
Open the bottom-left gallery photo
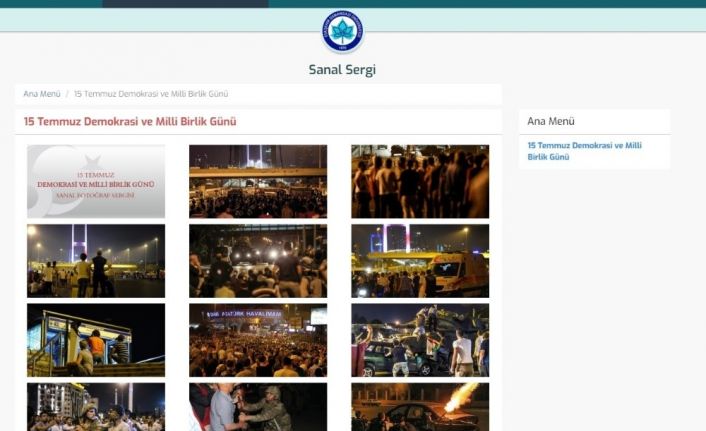point(96,407)
